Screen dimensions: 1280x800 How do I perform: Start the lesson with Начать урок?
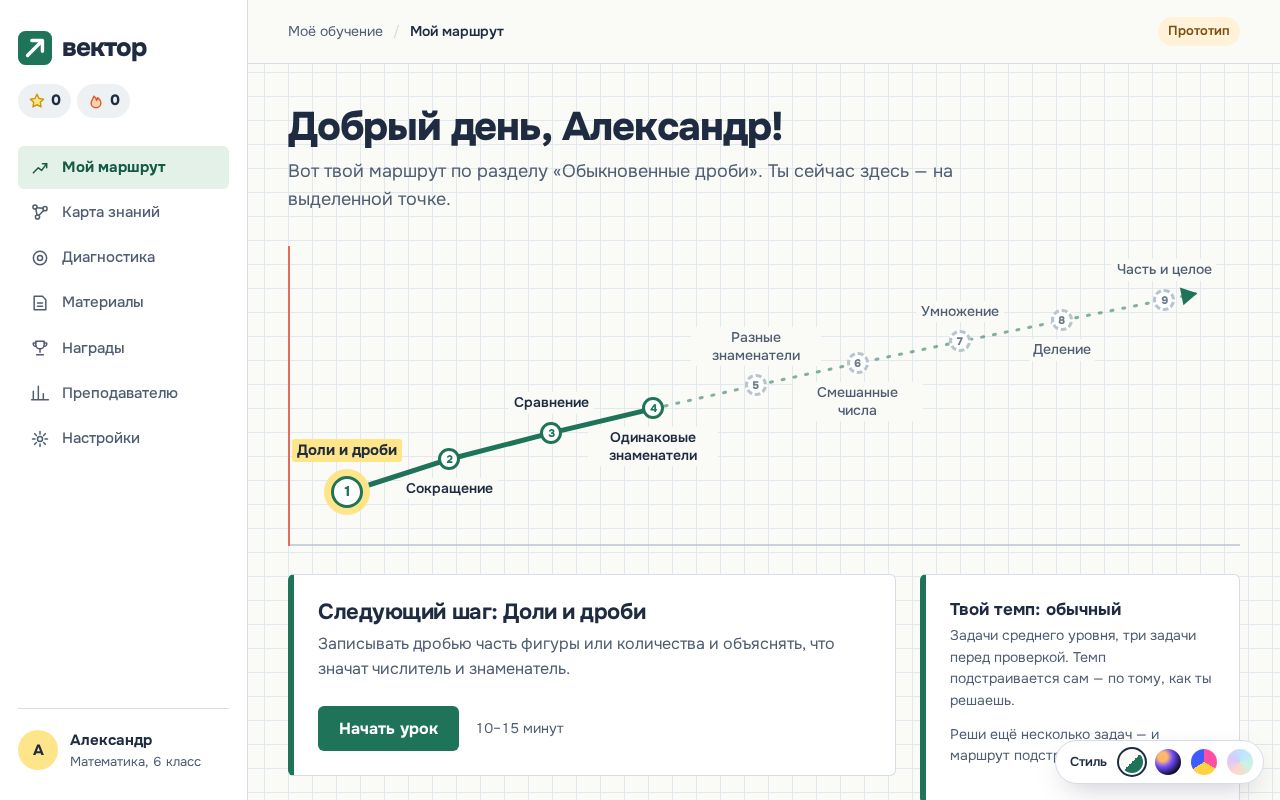point(388,728)
